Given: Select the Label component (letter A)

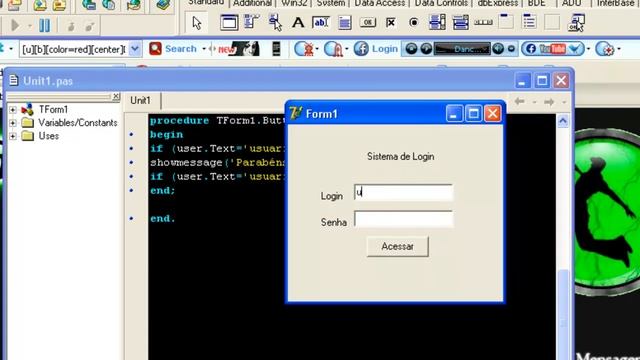Looking at the screenshot, I should [x=298, y=22].
